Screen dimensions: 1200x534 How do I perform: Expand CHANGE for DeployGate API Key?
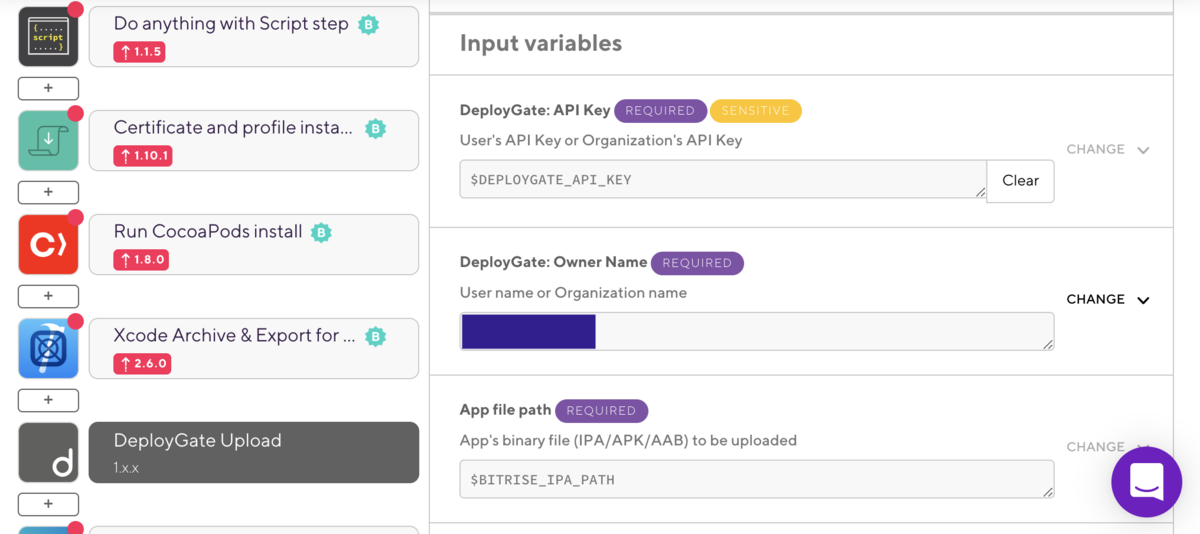pos(1108,149)
